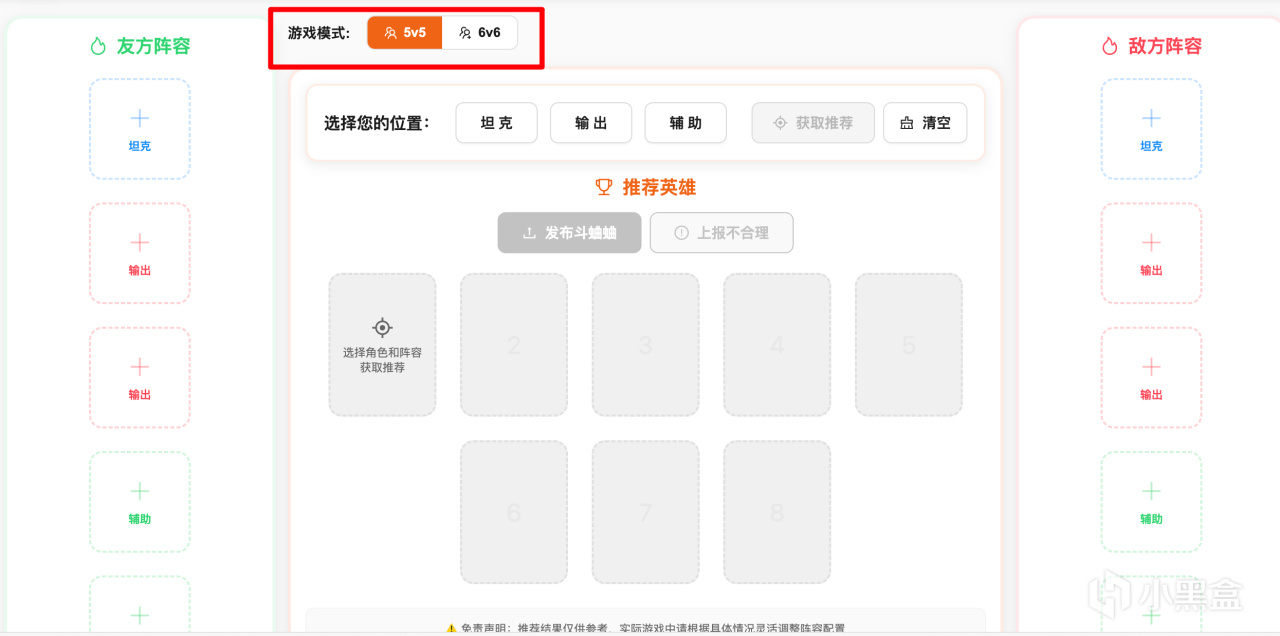The image size is (1280, 636).
Task: Add second 输出 hero to 友方阵容
Action: pyautogui.click(x=140, y=378)
